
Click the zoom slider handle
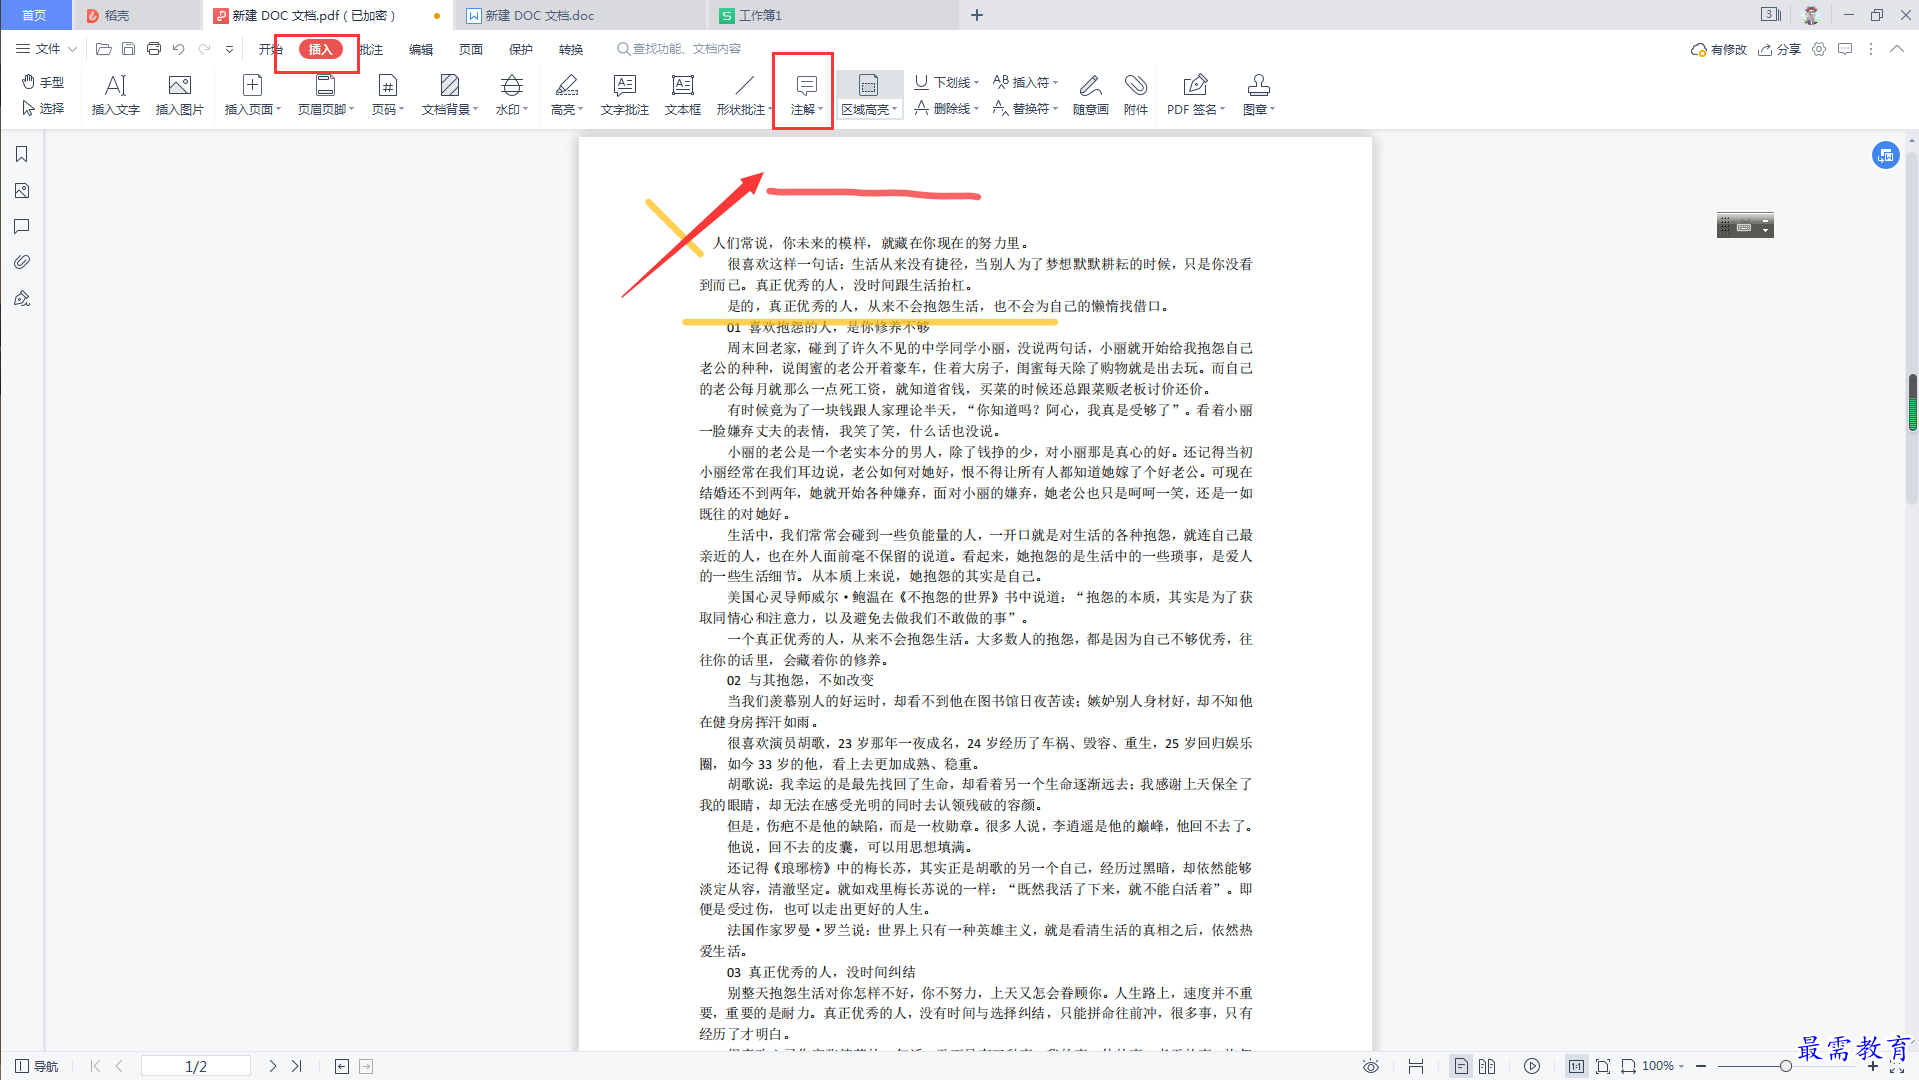pos(1785,1066)
